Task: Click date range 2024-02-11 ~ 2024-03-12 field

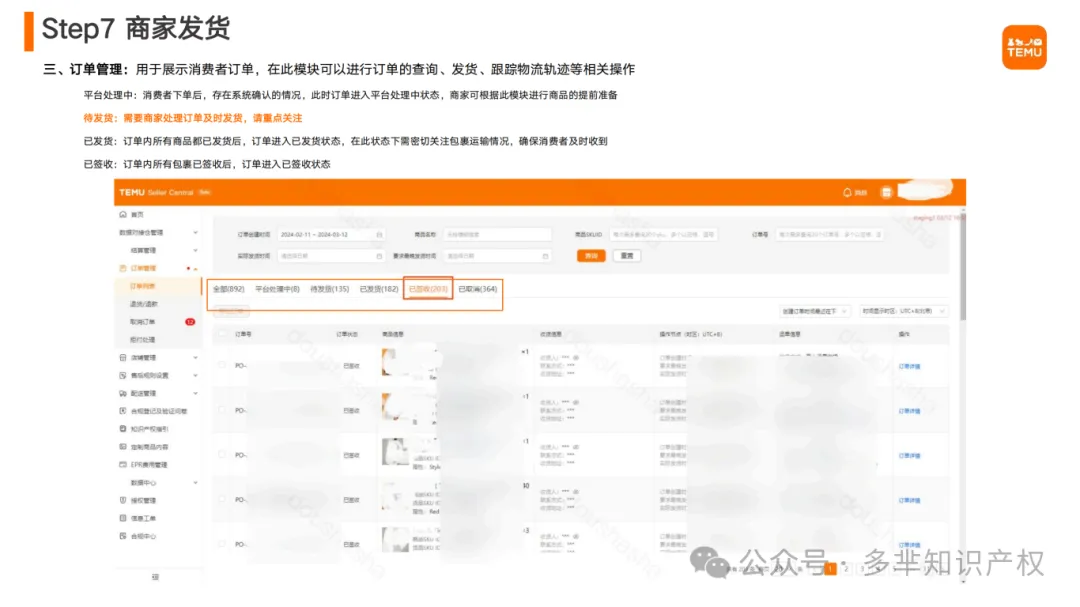Action: [x=331, y=235]
